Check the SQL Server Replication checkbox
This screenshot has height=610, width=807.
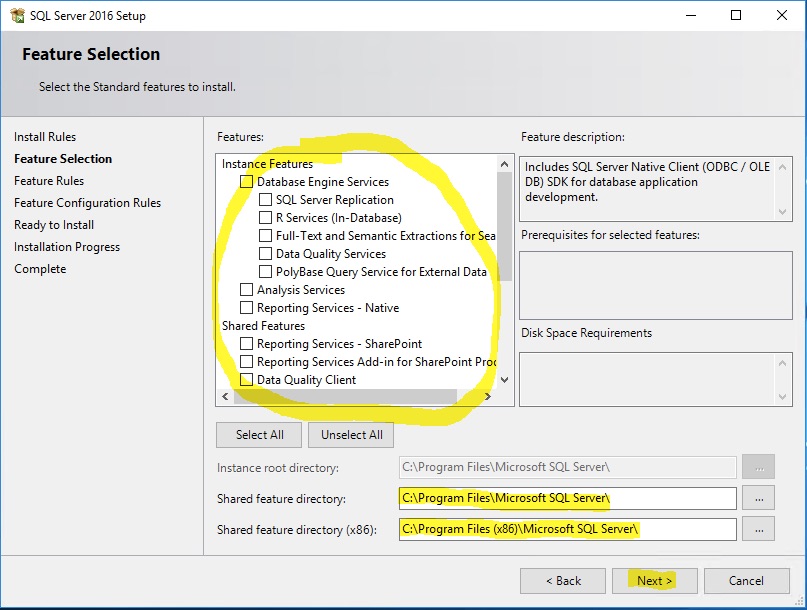point(265,199)
